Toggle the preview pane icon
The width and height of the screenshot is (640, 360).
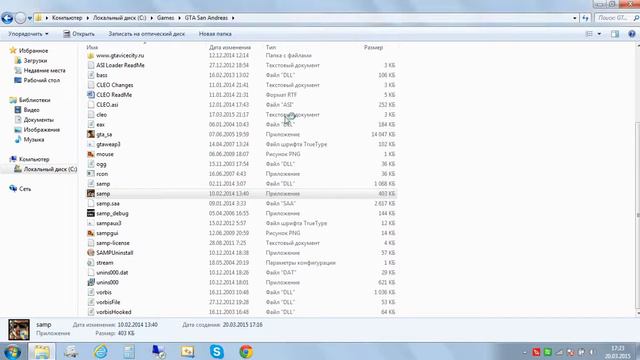[x=615, y=34]
